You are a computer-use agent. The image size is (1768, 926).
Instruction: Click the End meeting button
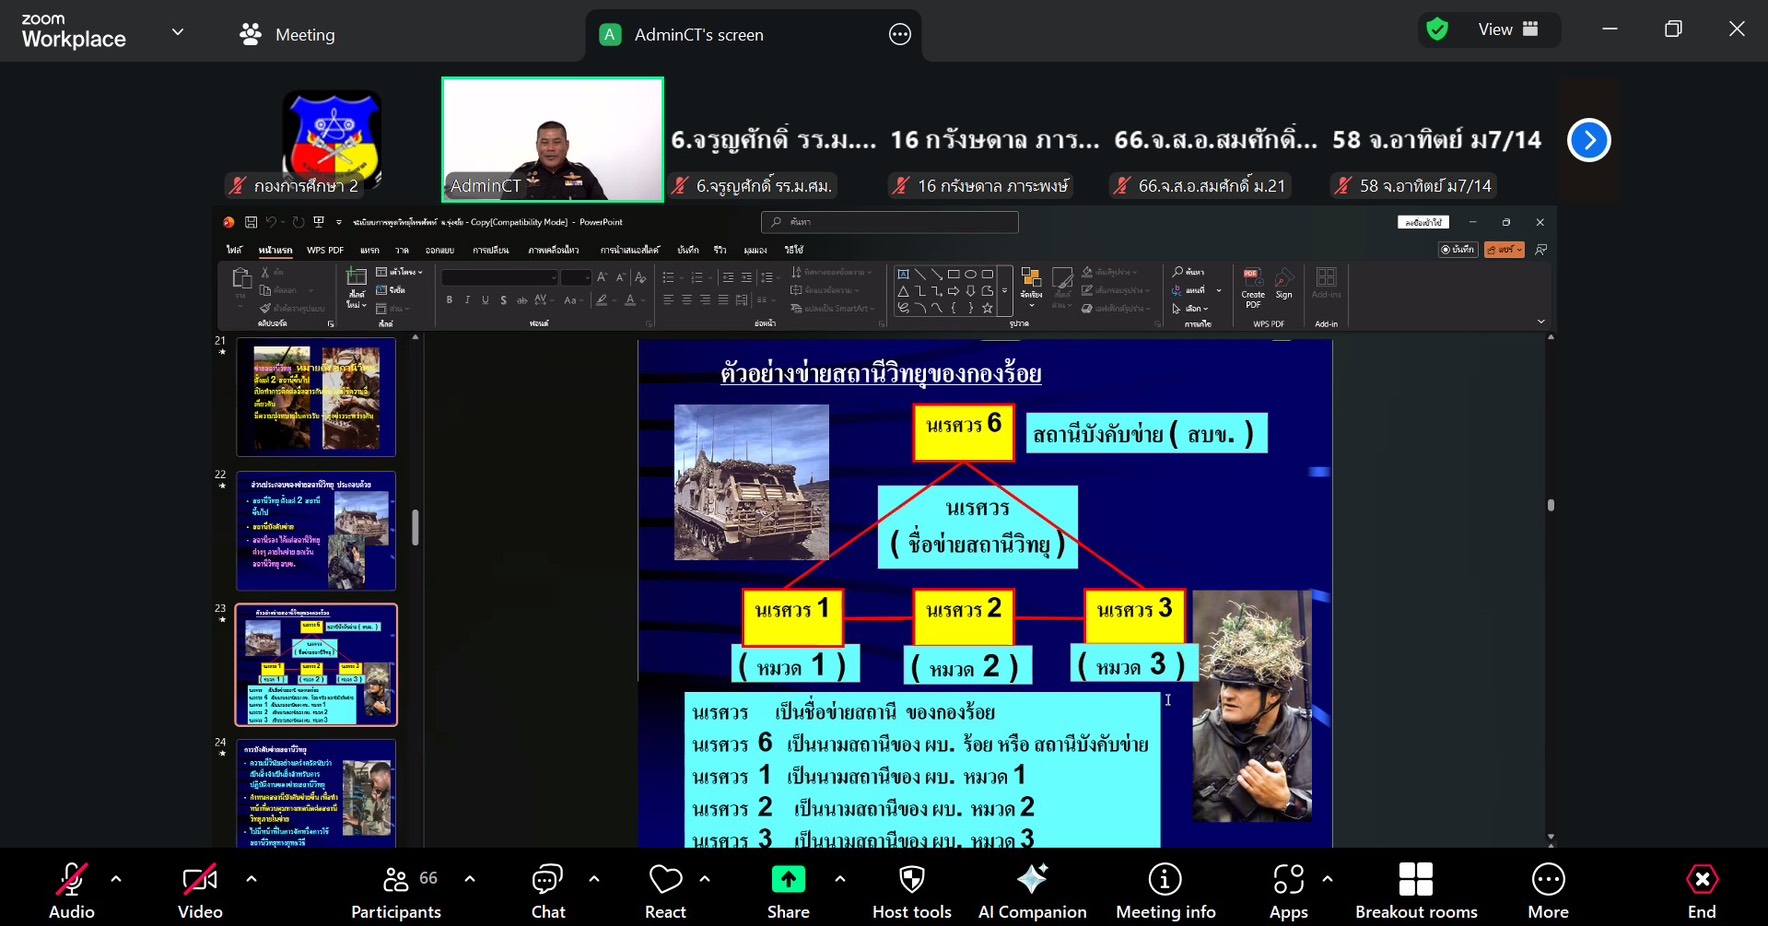tap(1701, 890)
